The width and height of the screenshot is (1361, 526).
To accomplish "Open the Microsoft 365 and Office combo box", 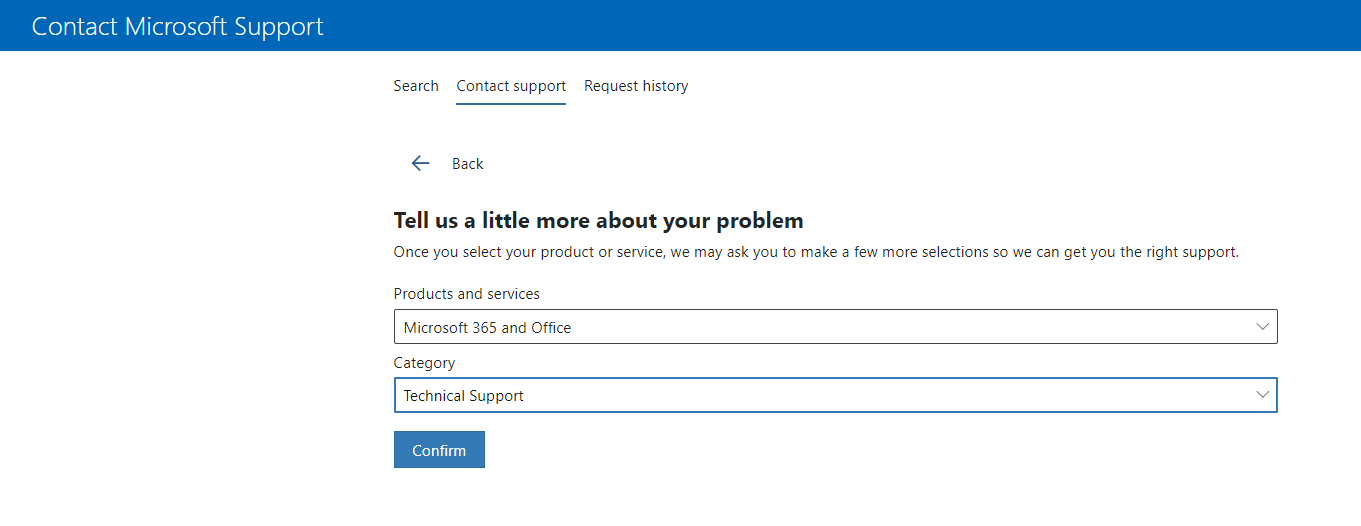I will (835, 327).
